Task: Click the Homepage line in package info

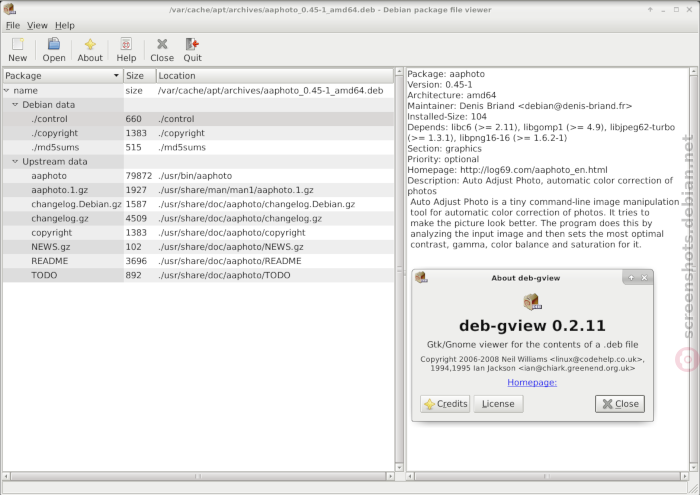Action: (x=507, y=170)
